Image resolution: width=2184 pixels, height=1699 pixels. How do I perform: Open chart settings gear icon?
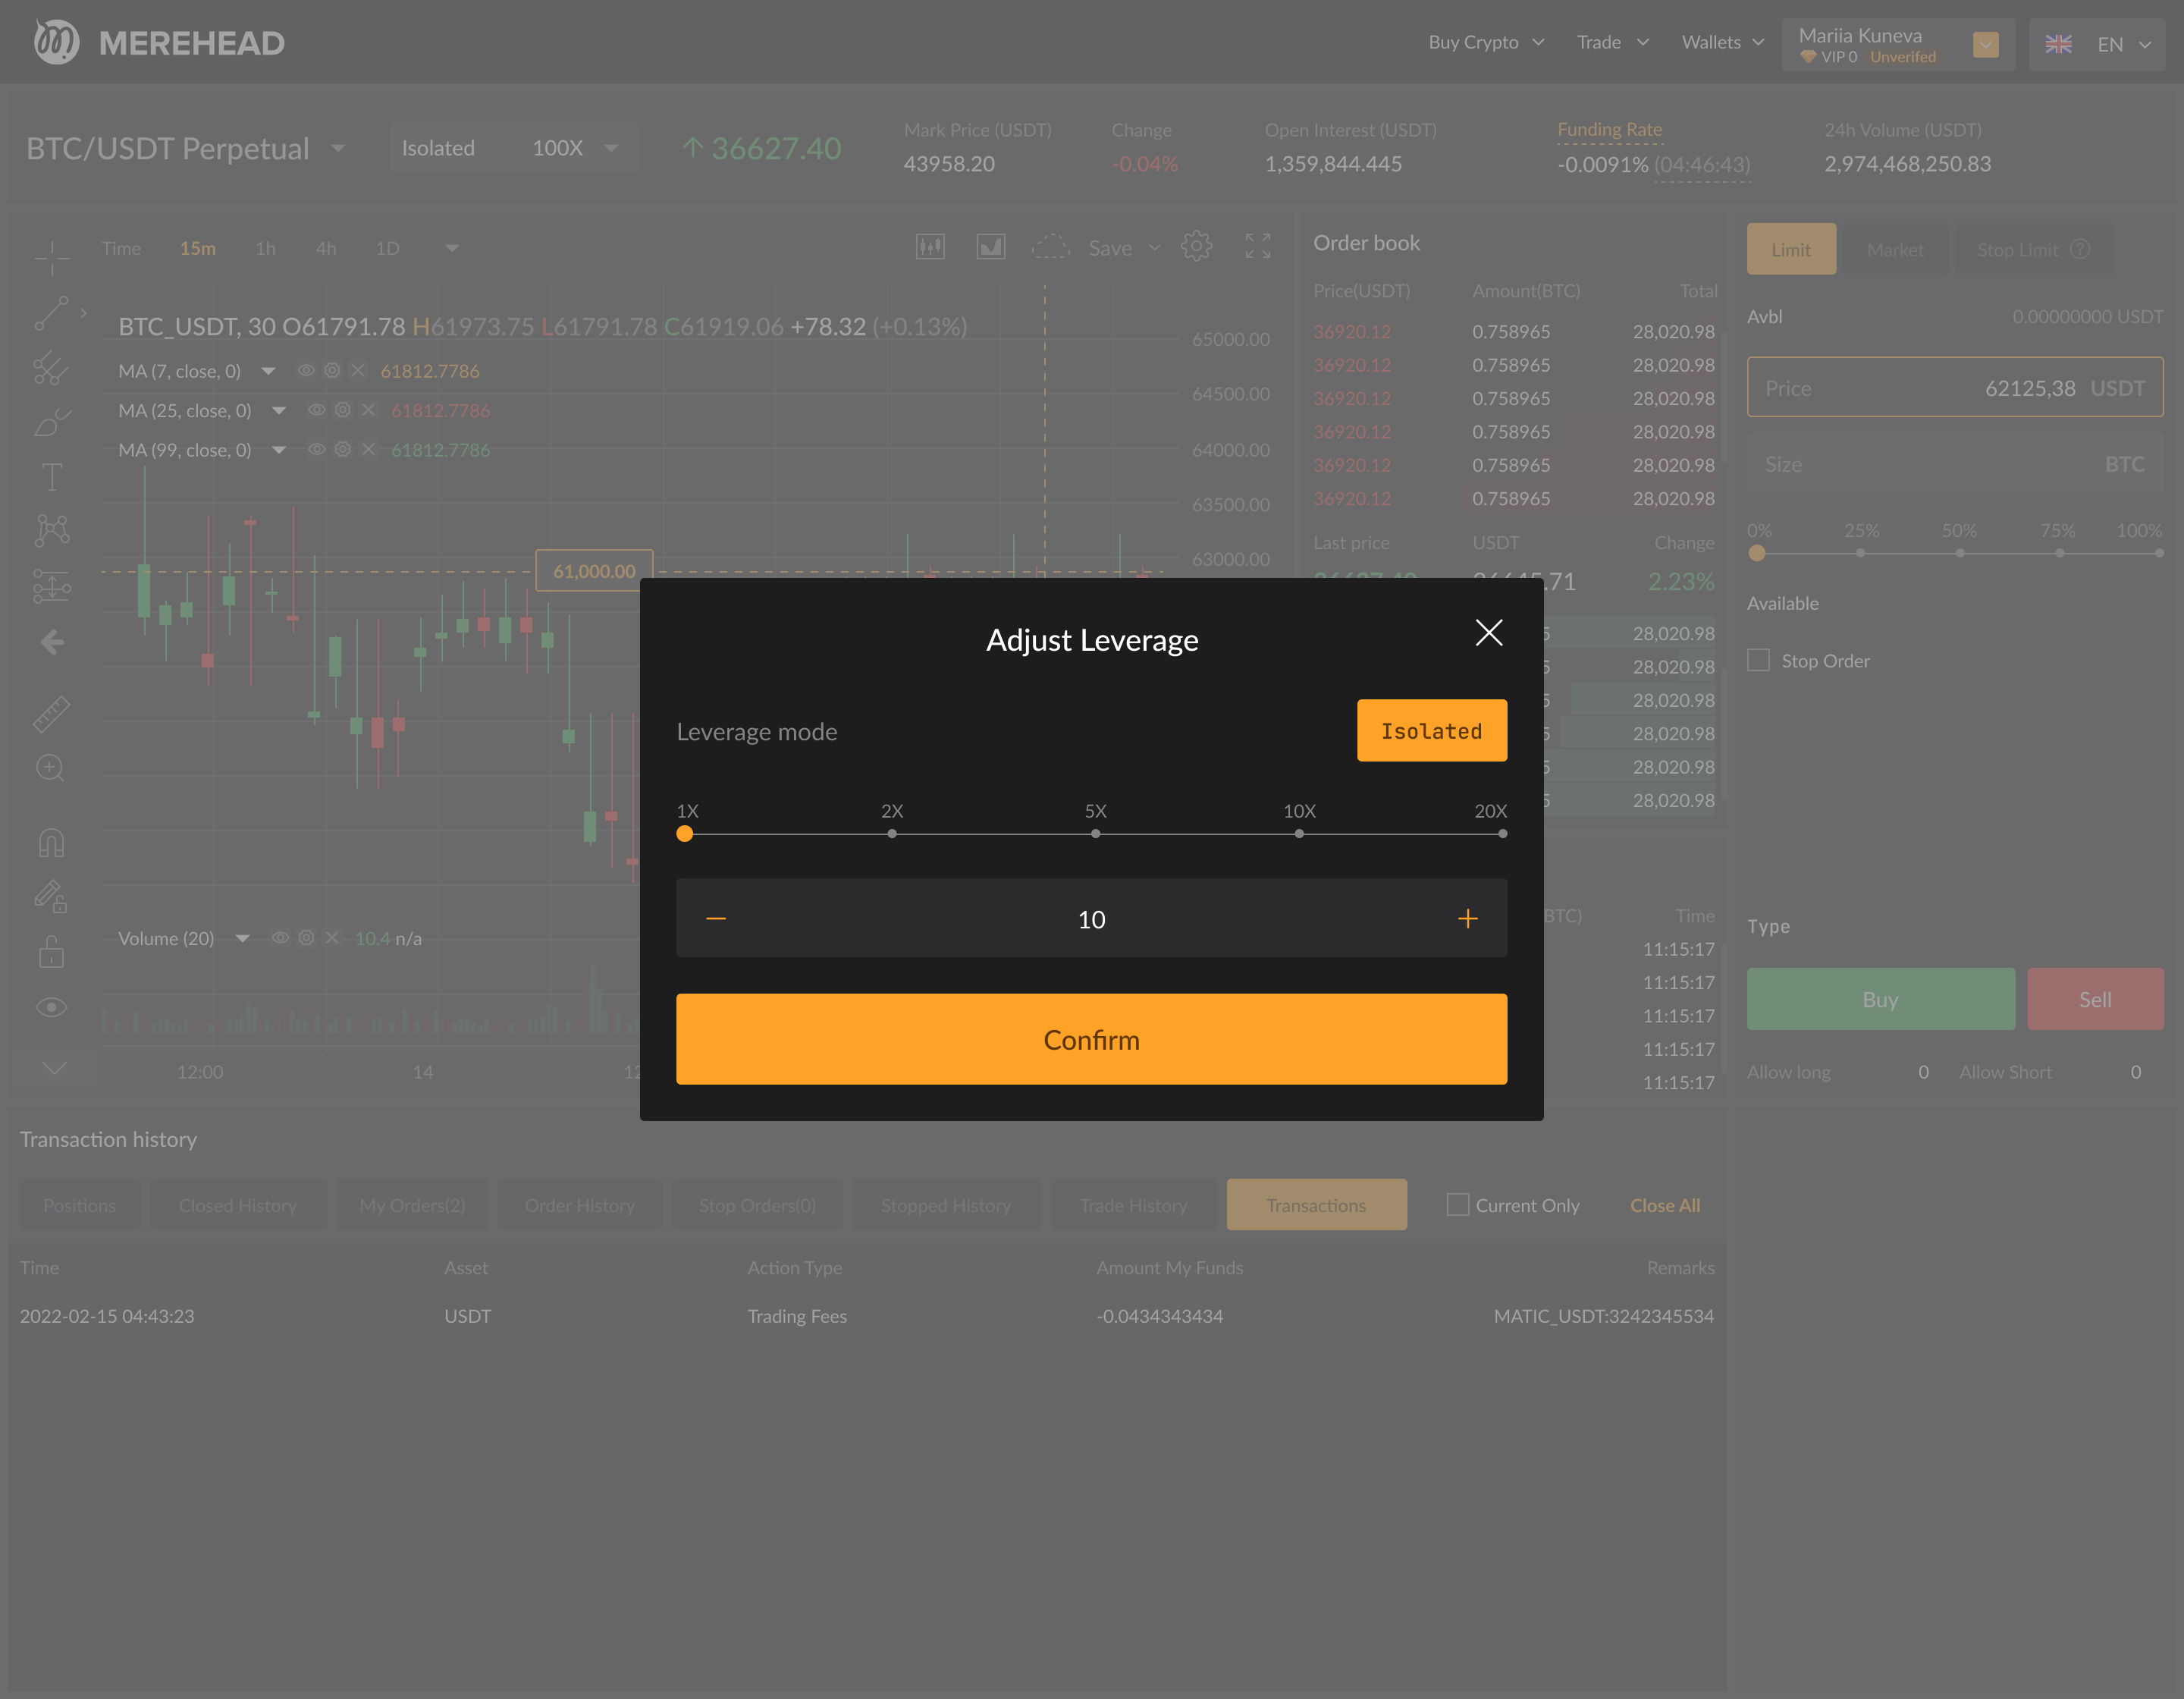click(x=1196, y=246)
